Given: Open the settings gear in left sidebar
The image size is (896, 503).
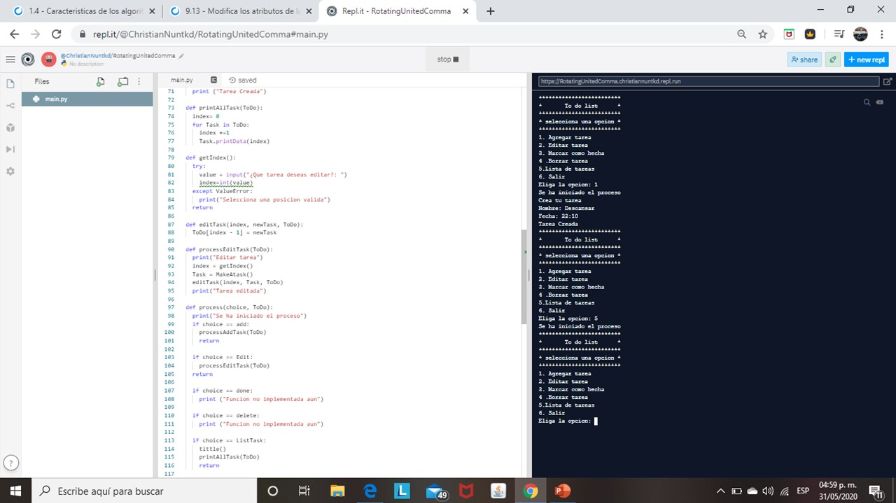Looking at the screenshot, I should pyautogui.click(x=11, y=171).
